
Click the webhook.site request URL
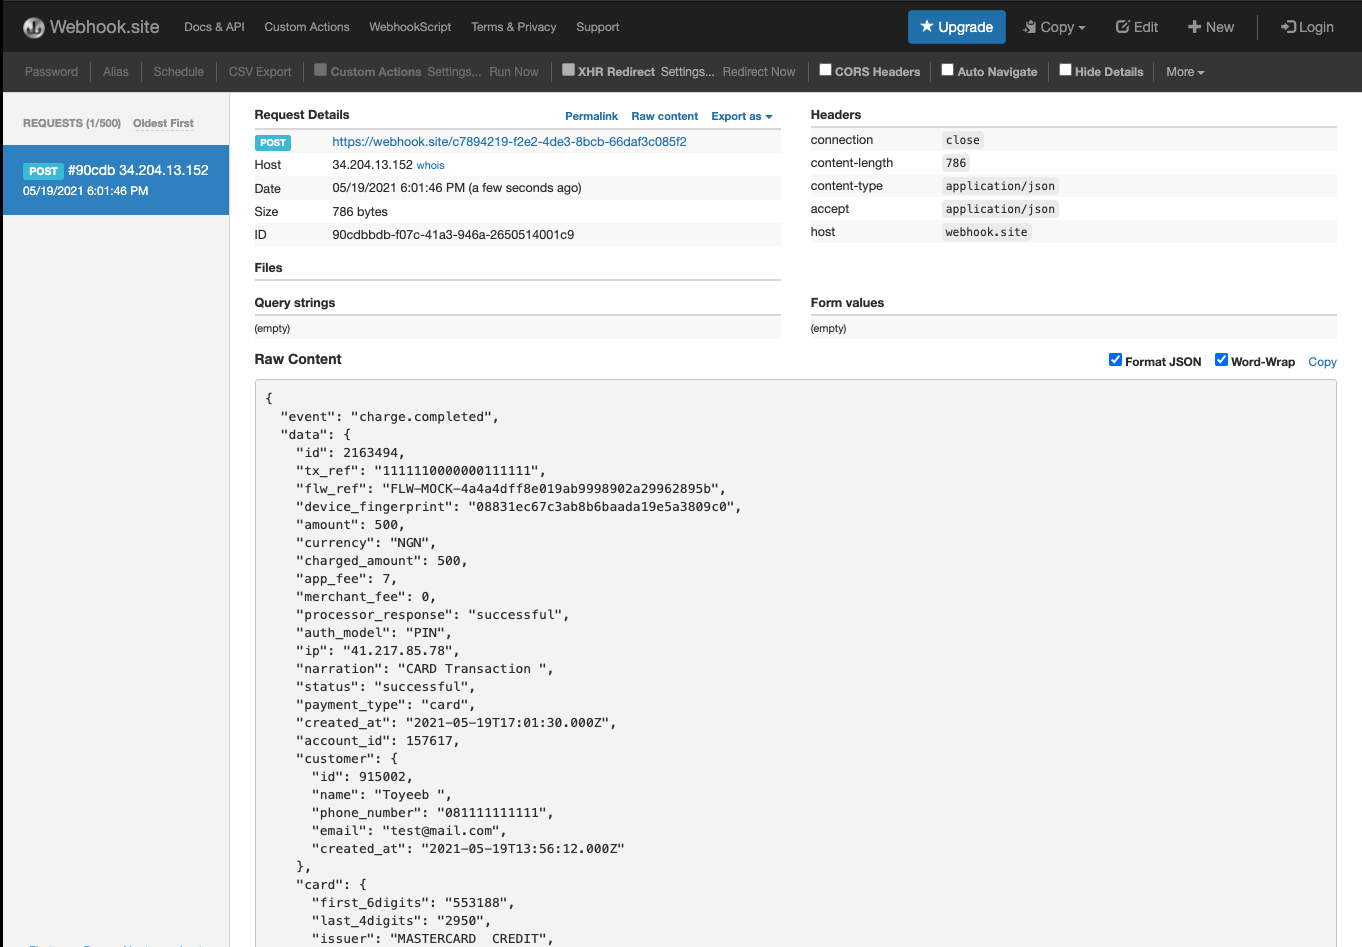[x=509, y=142]
